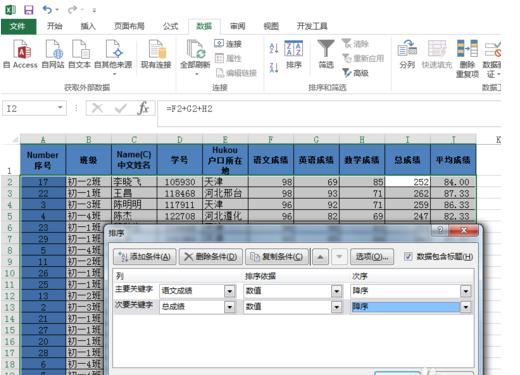Expand the Refresh All dropdown arrow
The height and width of the screenshot is (375, 520).
coord(197,74)
